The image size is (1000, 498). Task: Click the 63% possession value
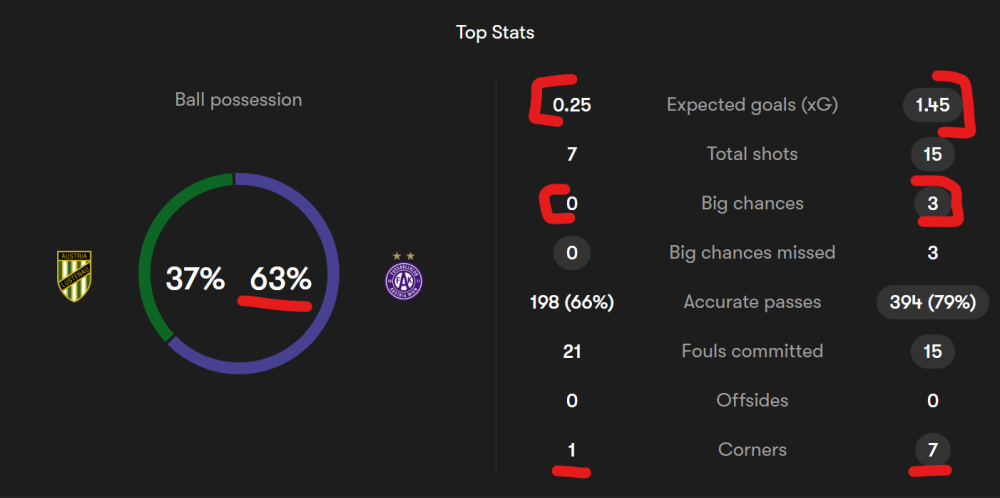coord(280,279)
